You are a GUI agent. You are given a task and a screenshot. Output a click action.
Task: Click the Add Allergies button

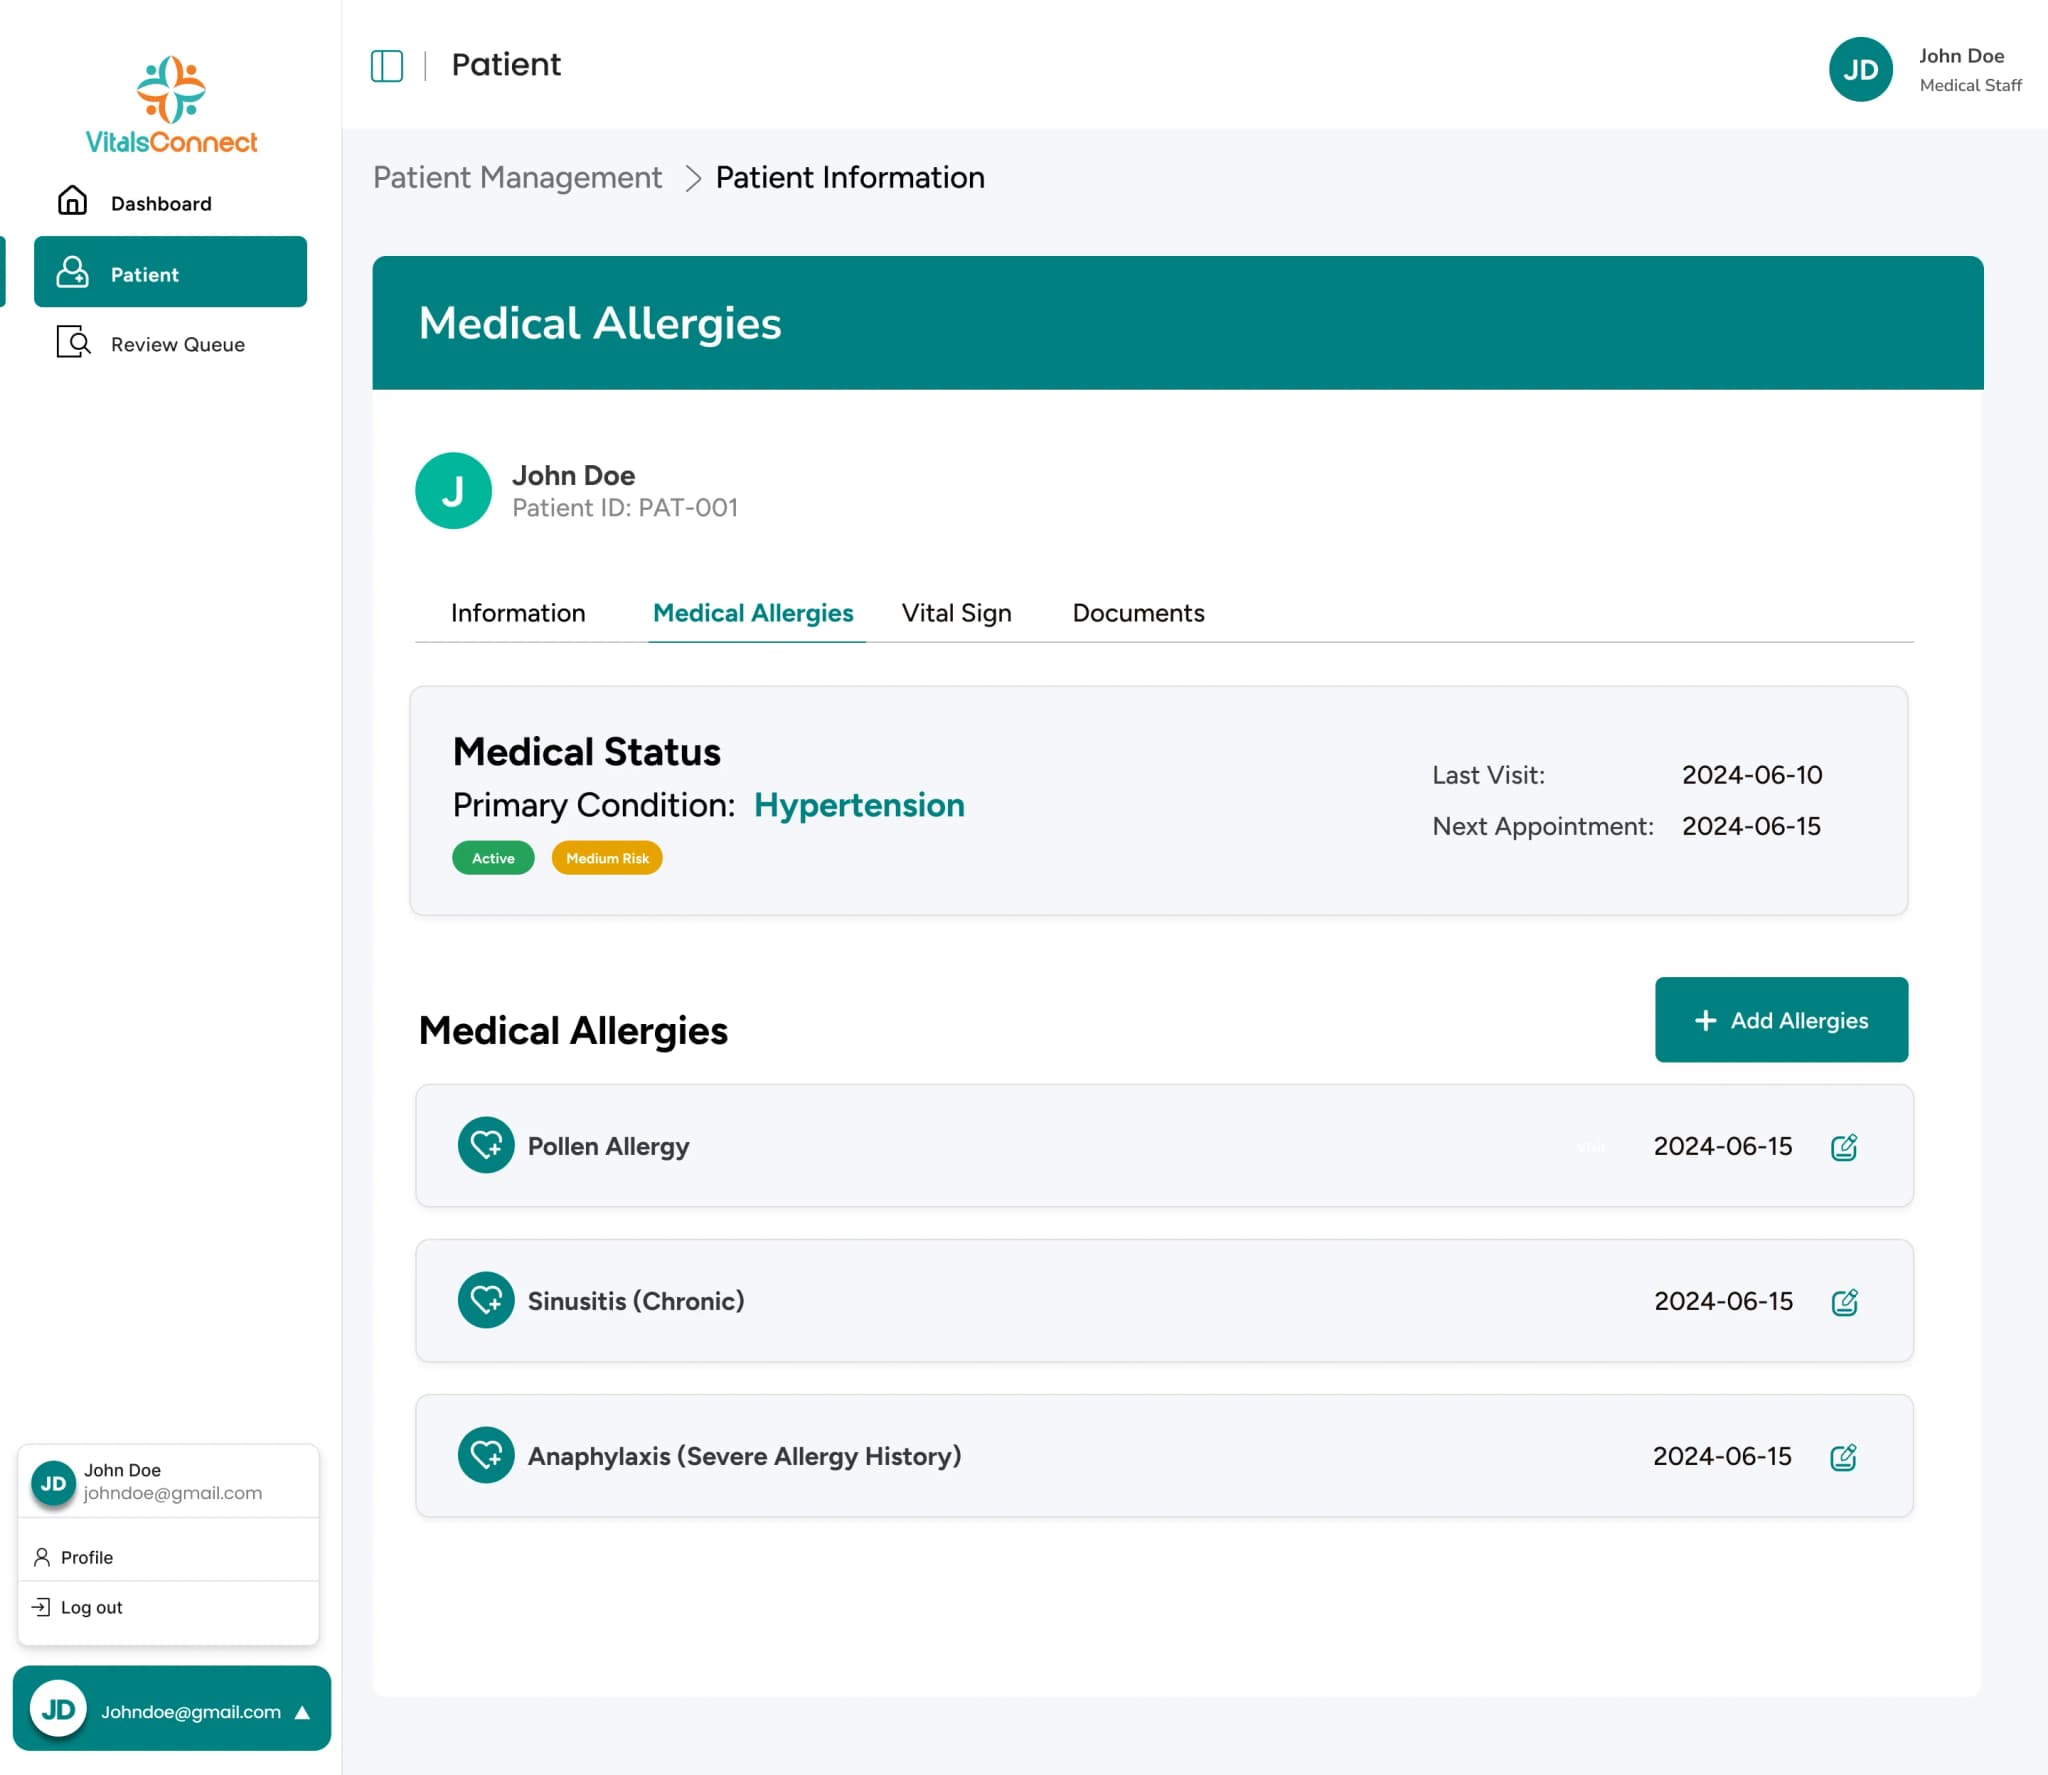click(1781, 1019)
